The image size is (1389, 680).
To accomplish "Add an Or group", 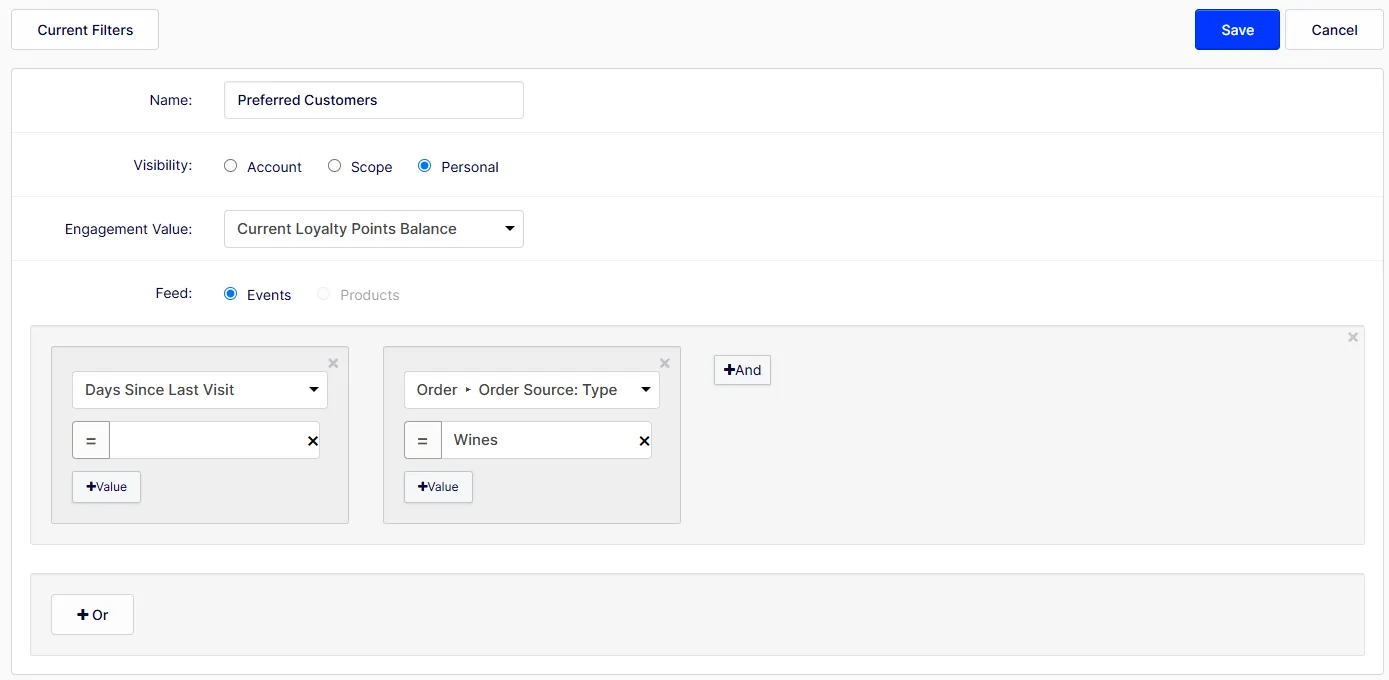I will pyautogui.click(x=92, y=615).
